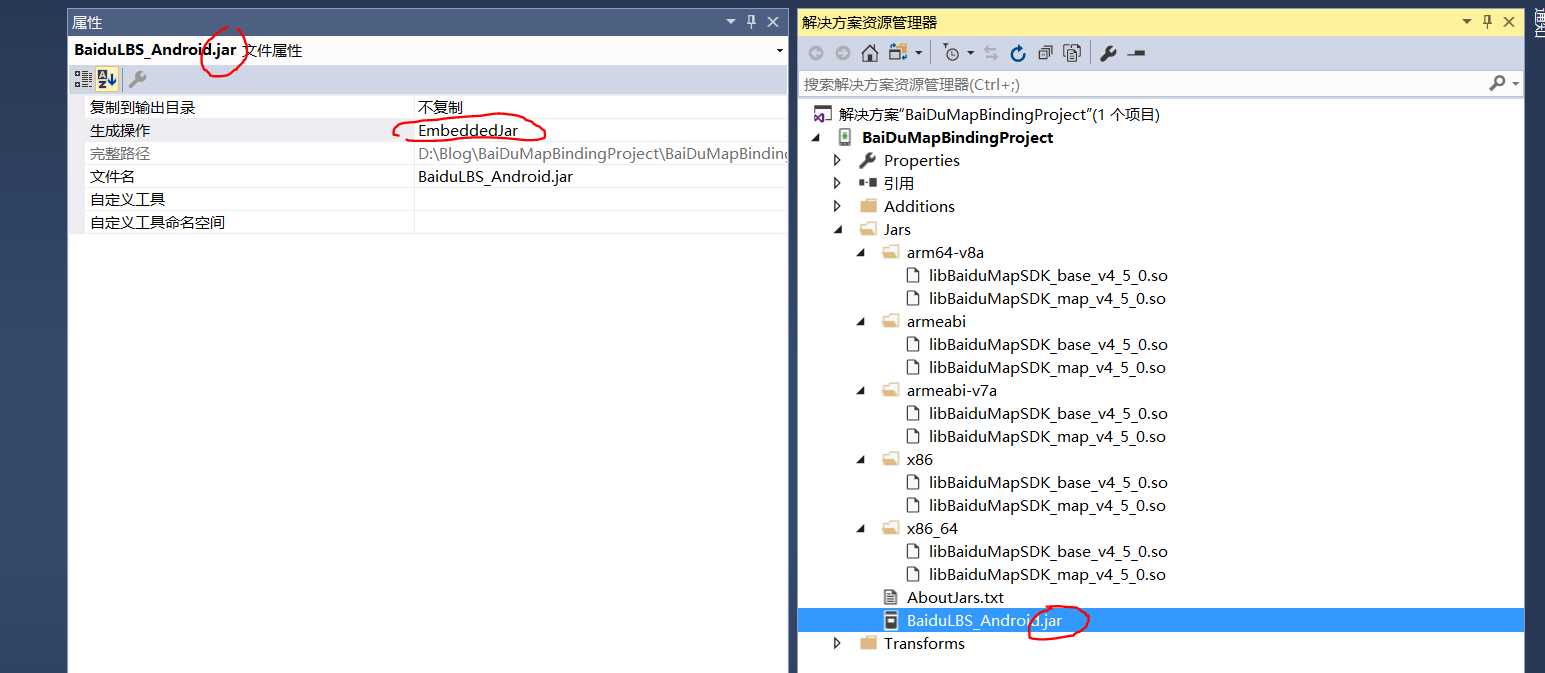Click the Transforms folder icon

point(868,643)
